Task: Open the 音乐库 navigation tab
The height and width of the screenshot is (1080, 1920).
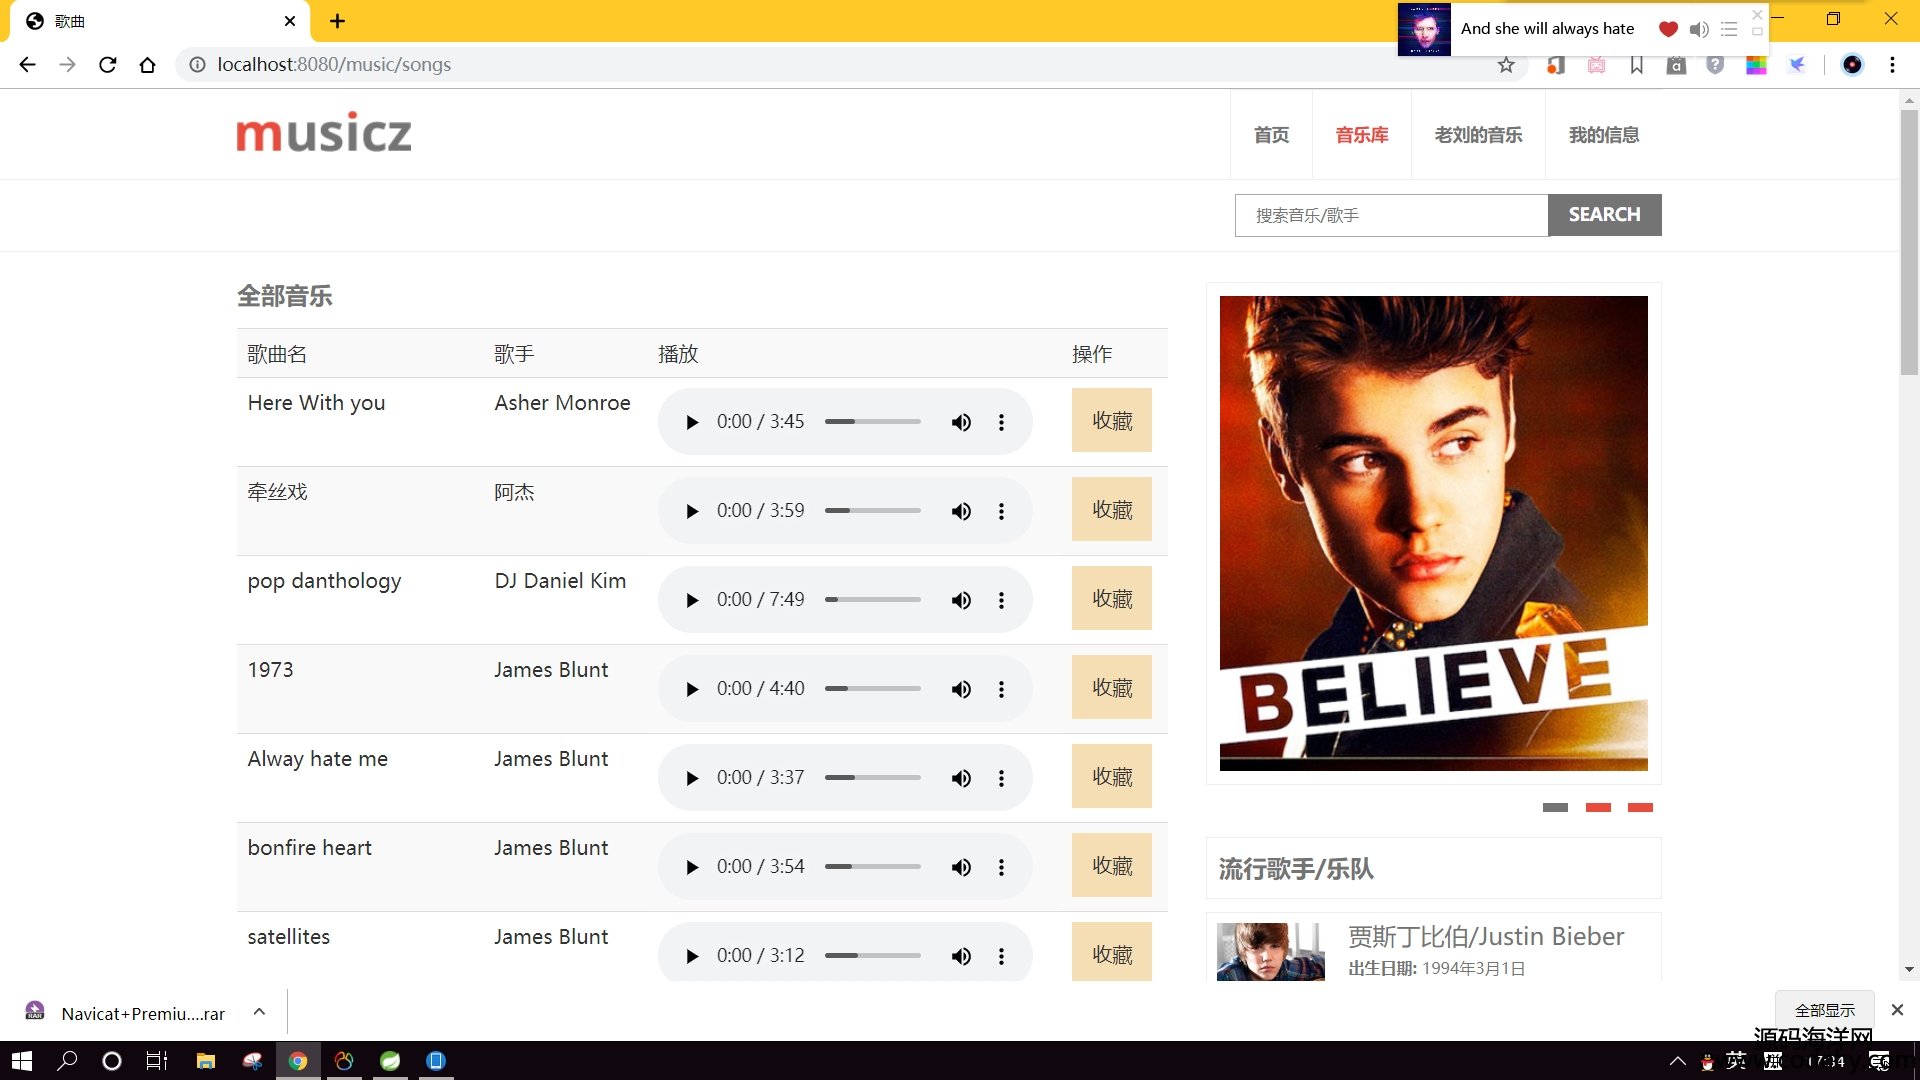Action: coord(1361,135)
